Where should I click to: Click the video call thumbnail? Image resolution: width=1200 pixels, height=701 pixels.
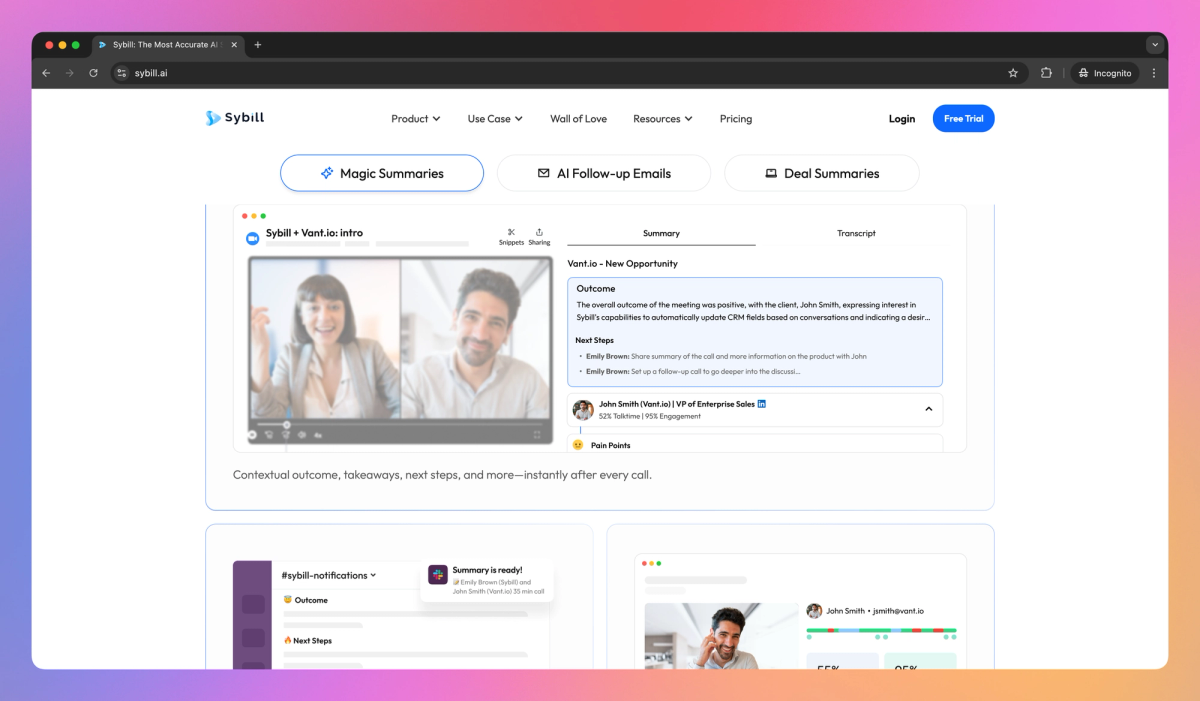400,350
